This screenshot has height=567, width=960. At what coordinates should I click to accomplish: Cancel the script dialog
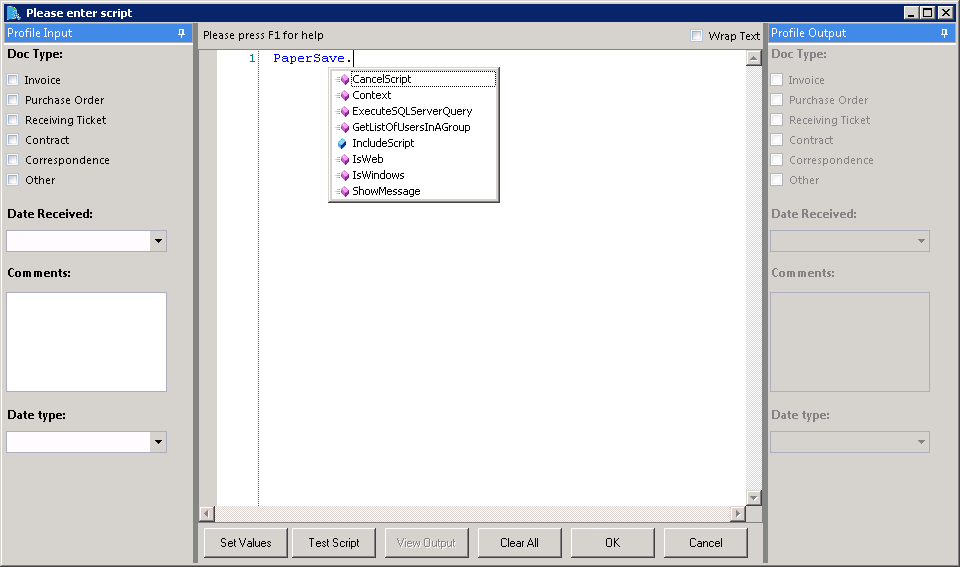click(x=705, y=543)
